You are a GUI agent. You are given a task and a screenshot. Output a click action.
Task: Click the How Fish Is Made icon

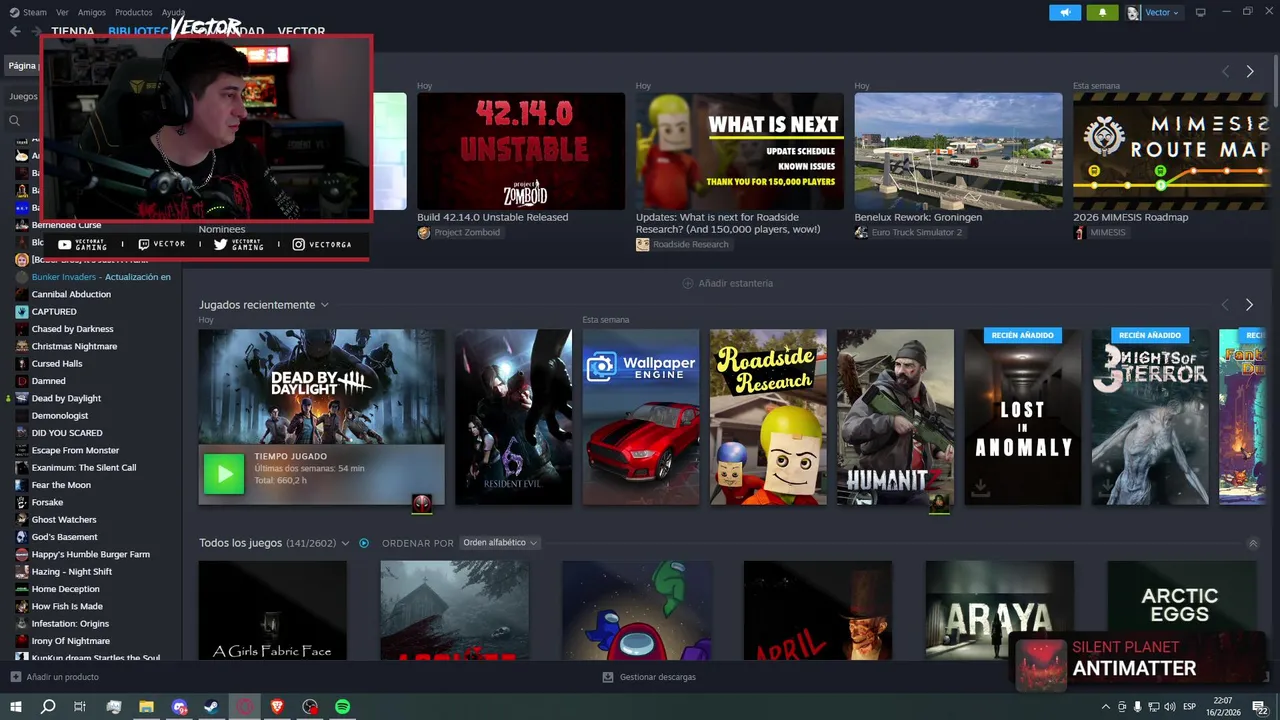(22, 606)
